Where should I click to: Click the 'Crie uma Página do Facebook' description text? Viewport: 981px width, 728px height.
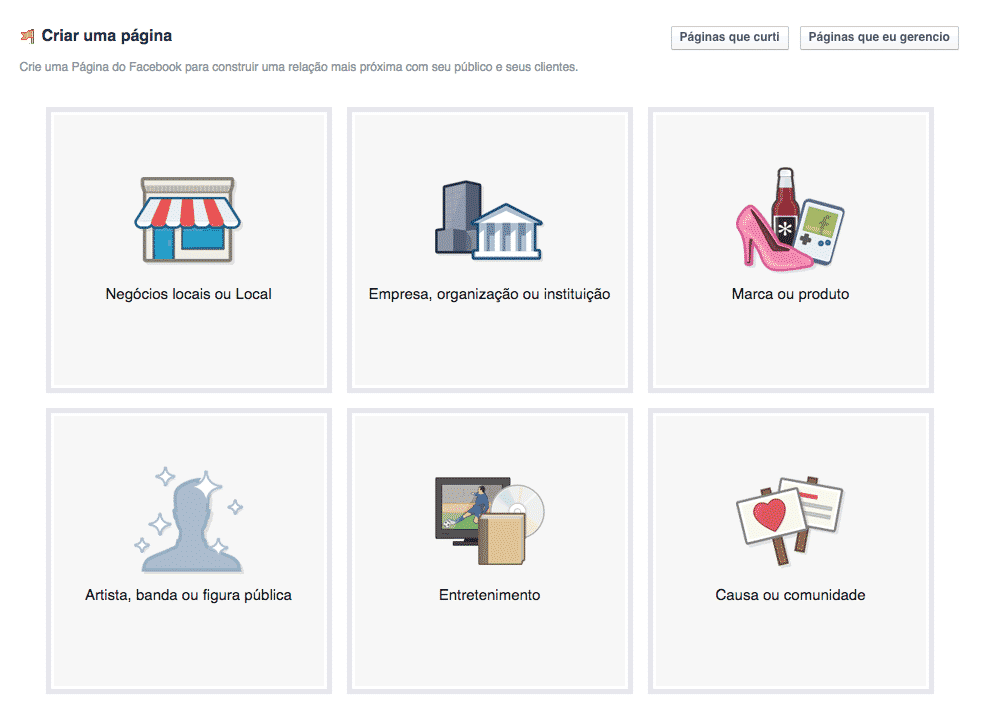click(x=298, y=68)
